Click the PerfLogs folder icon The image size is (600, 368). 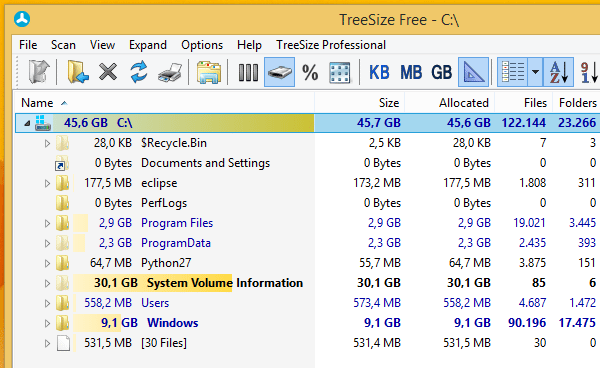(x=62, y=203)
